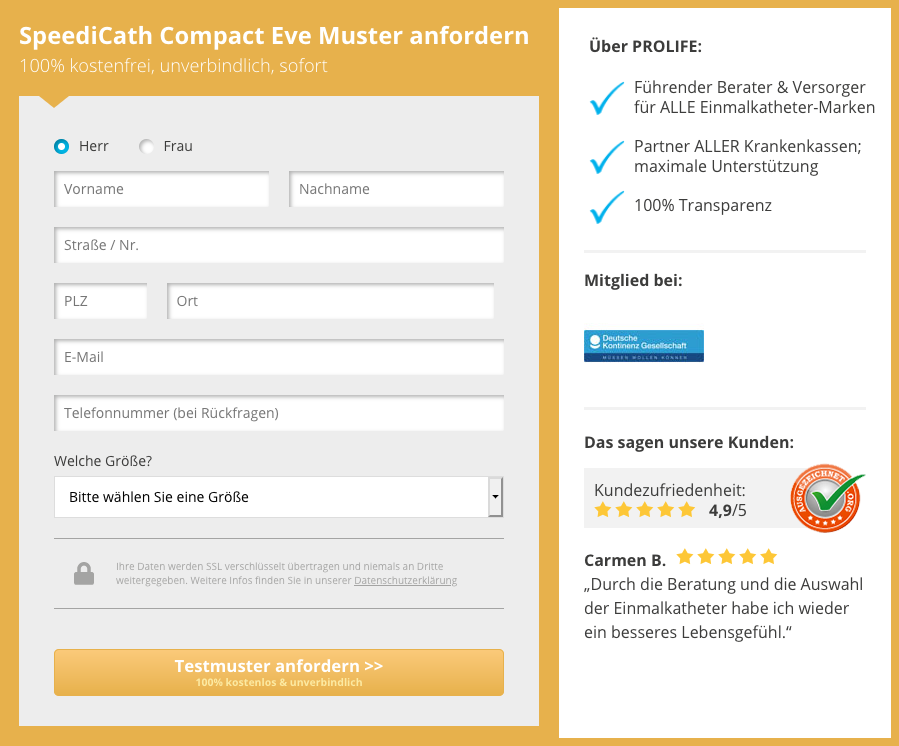Click the Vorname input field
The image size is (899, 746).
tap(162, 189)
